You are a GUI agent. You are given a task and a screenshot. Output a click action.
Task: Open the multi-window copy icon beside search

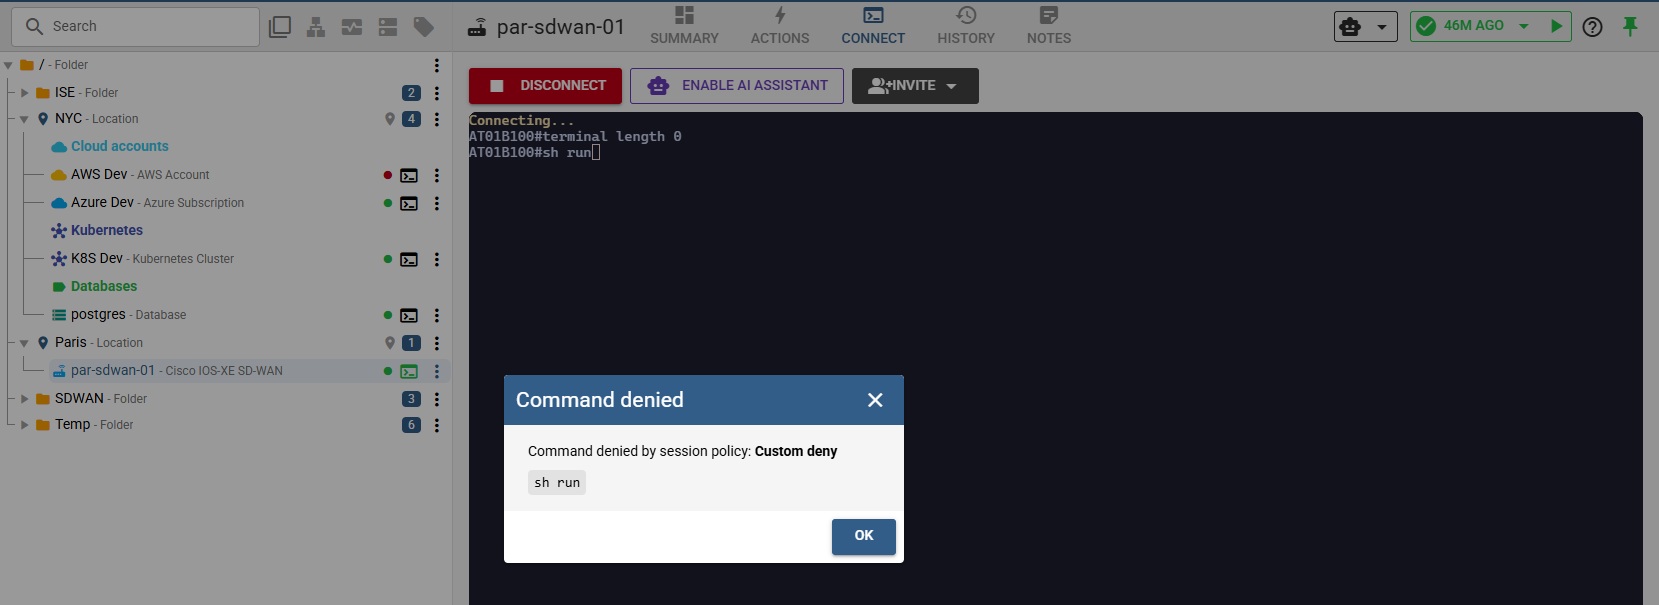[280, 27]
